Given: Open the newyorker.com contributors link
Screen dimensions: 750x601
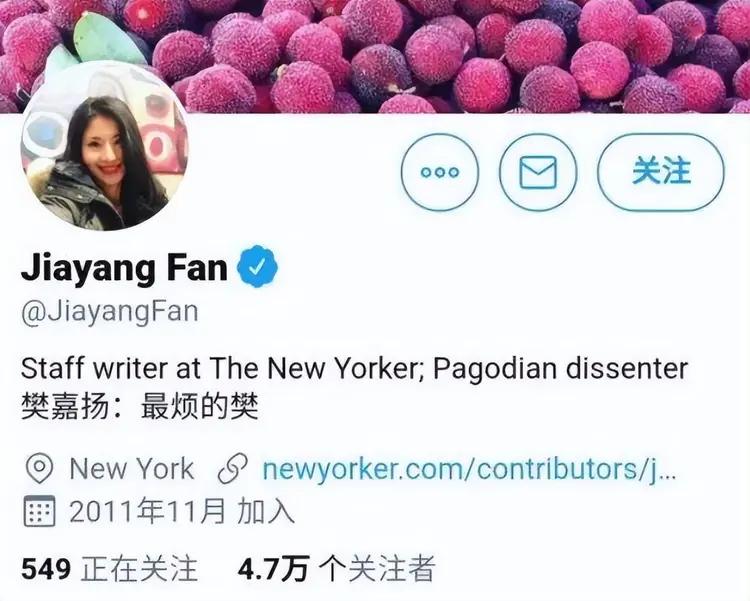Looking at the screenshot, I should 469,469.
